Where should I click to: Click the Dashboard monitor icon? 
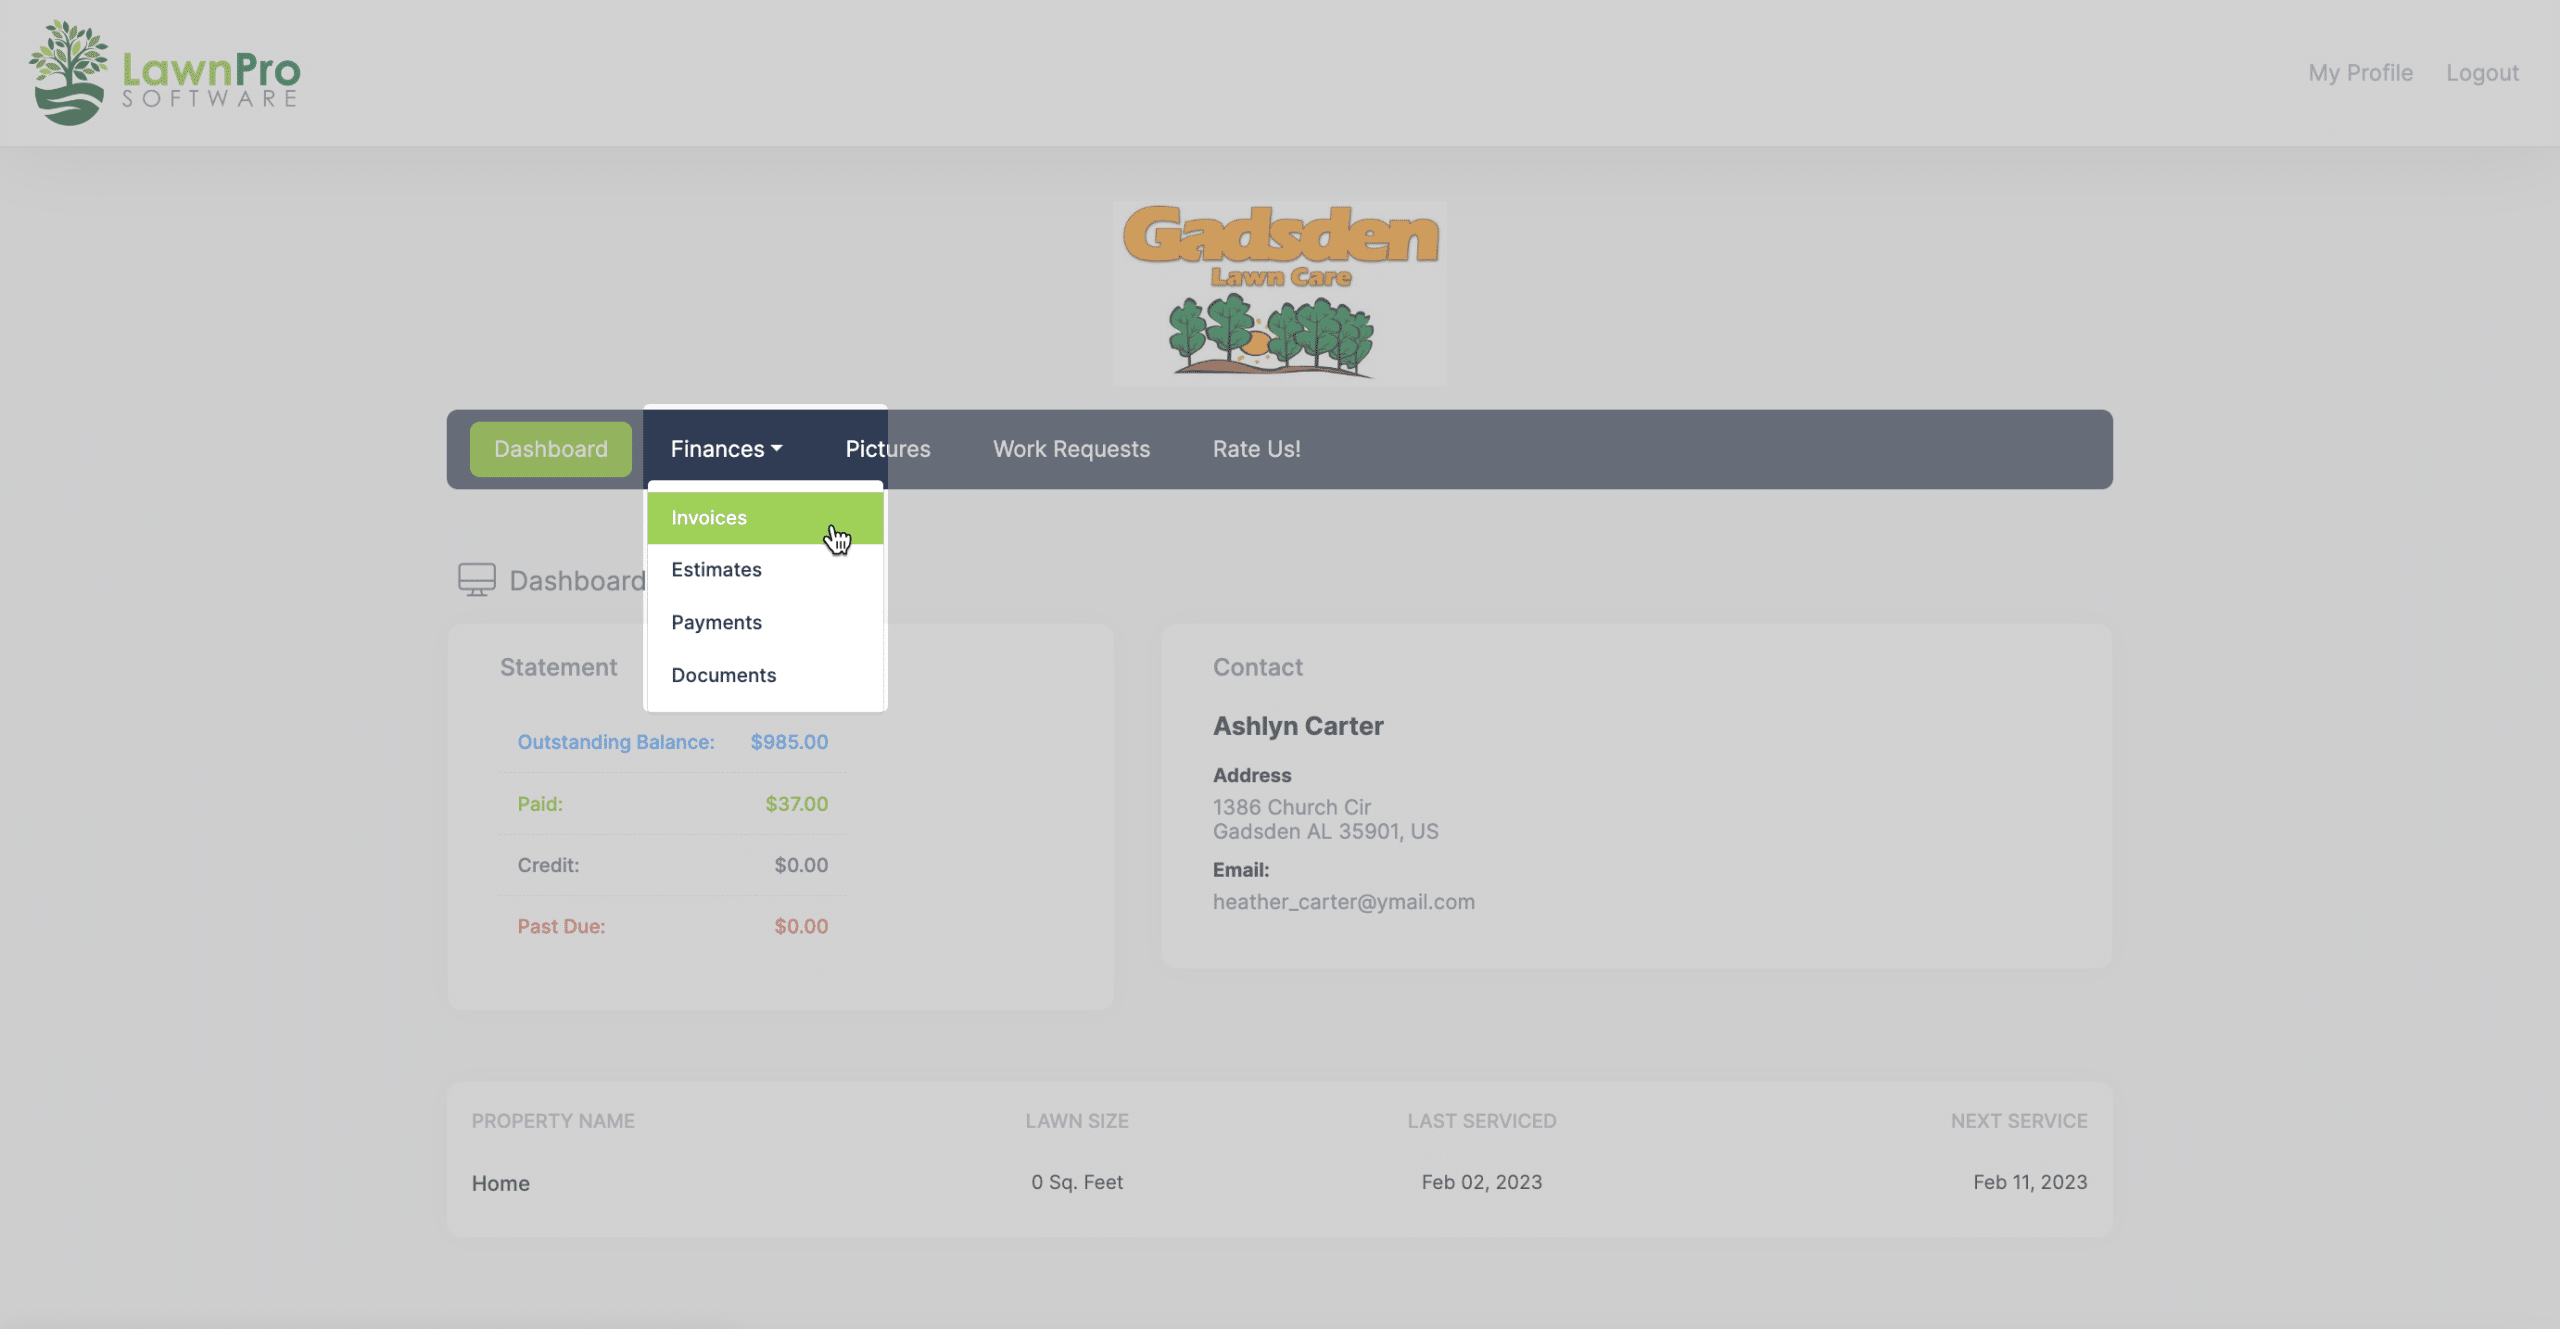pyautogui.click(x=476, y=580)
